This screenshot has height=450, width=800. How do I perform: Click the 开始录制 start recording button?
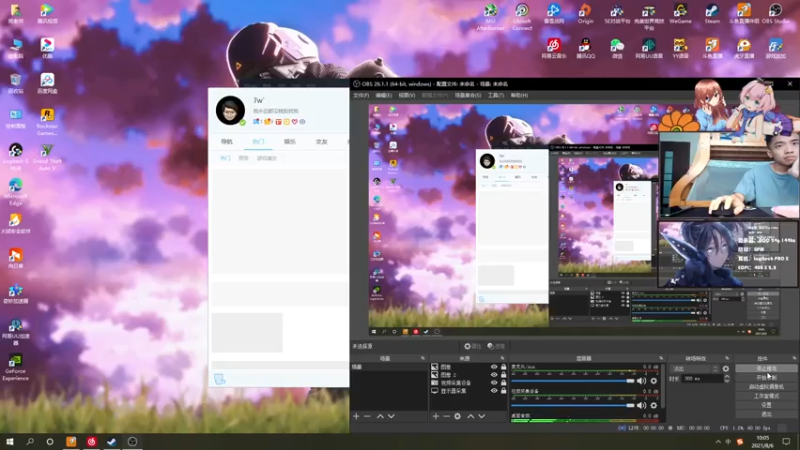coord(766,378)
